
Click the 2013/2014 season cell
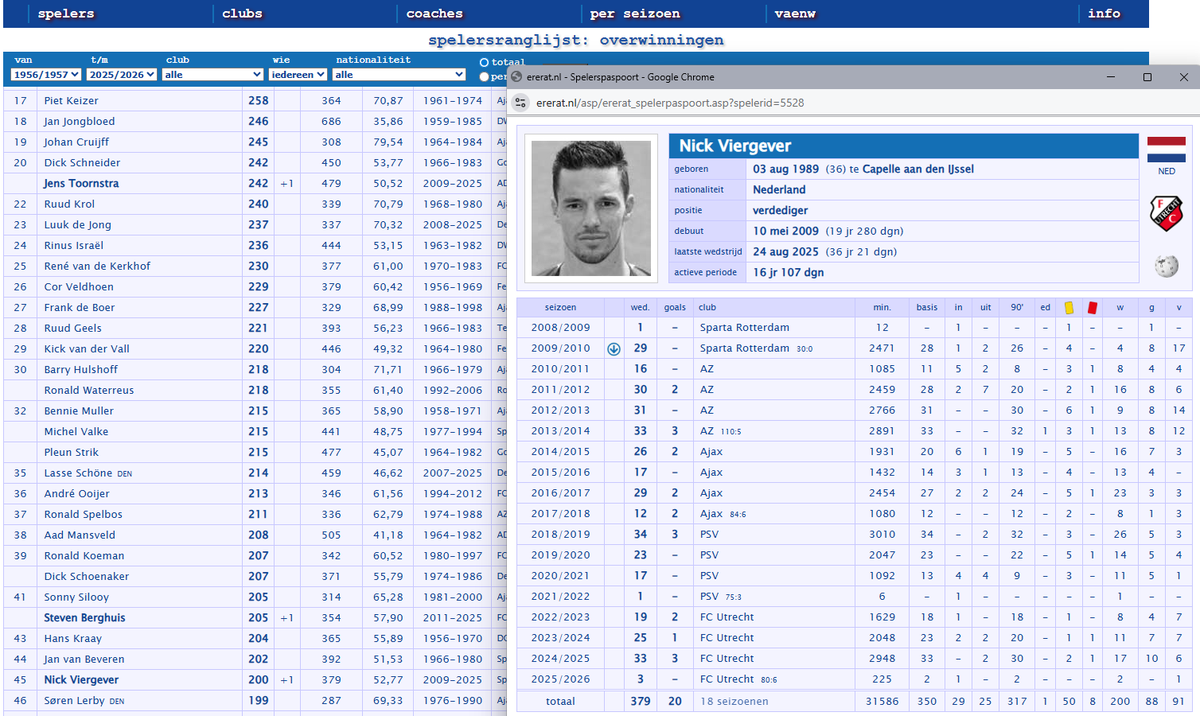tap(560, 431)
